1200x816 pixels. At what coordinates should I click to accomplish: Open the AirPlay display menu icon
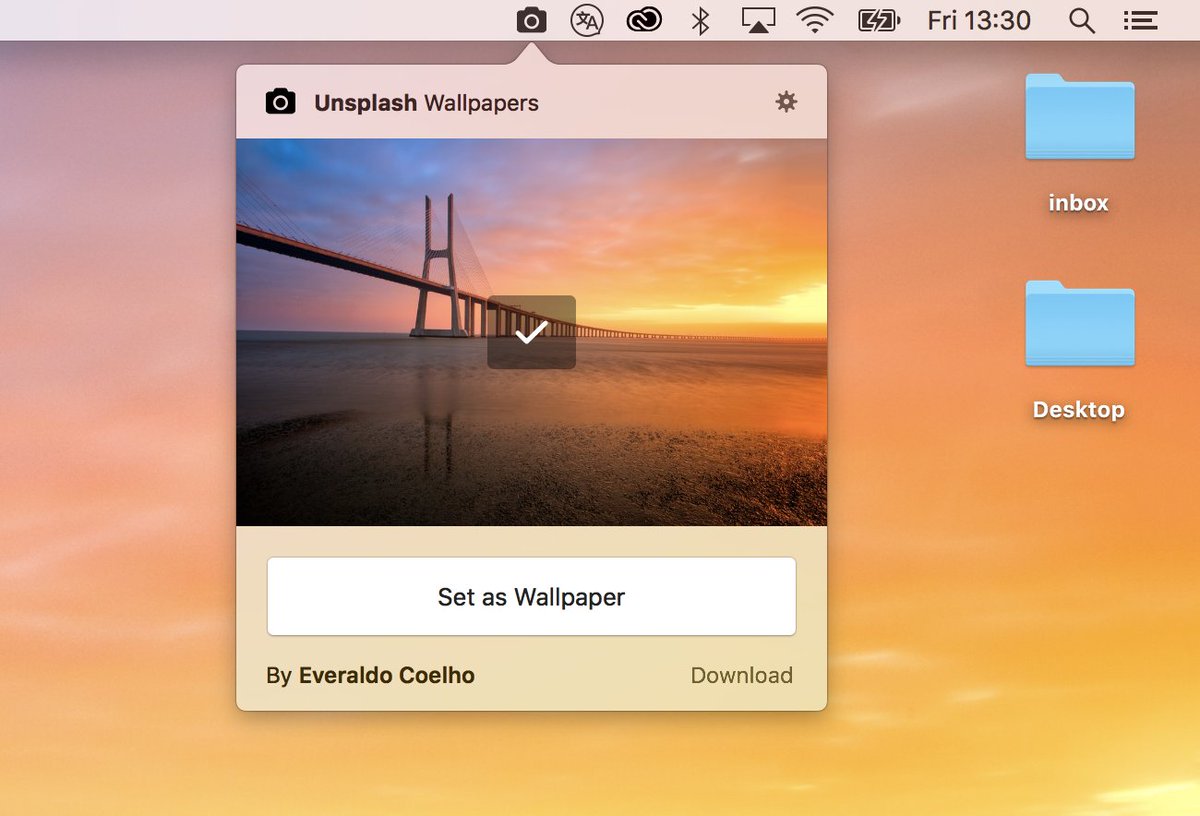(758, 20)
